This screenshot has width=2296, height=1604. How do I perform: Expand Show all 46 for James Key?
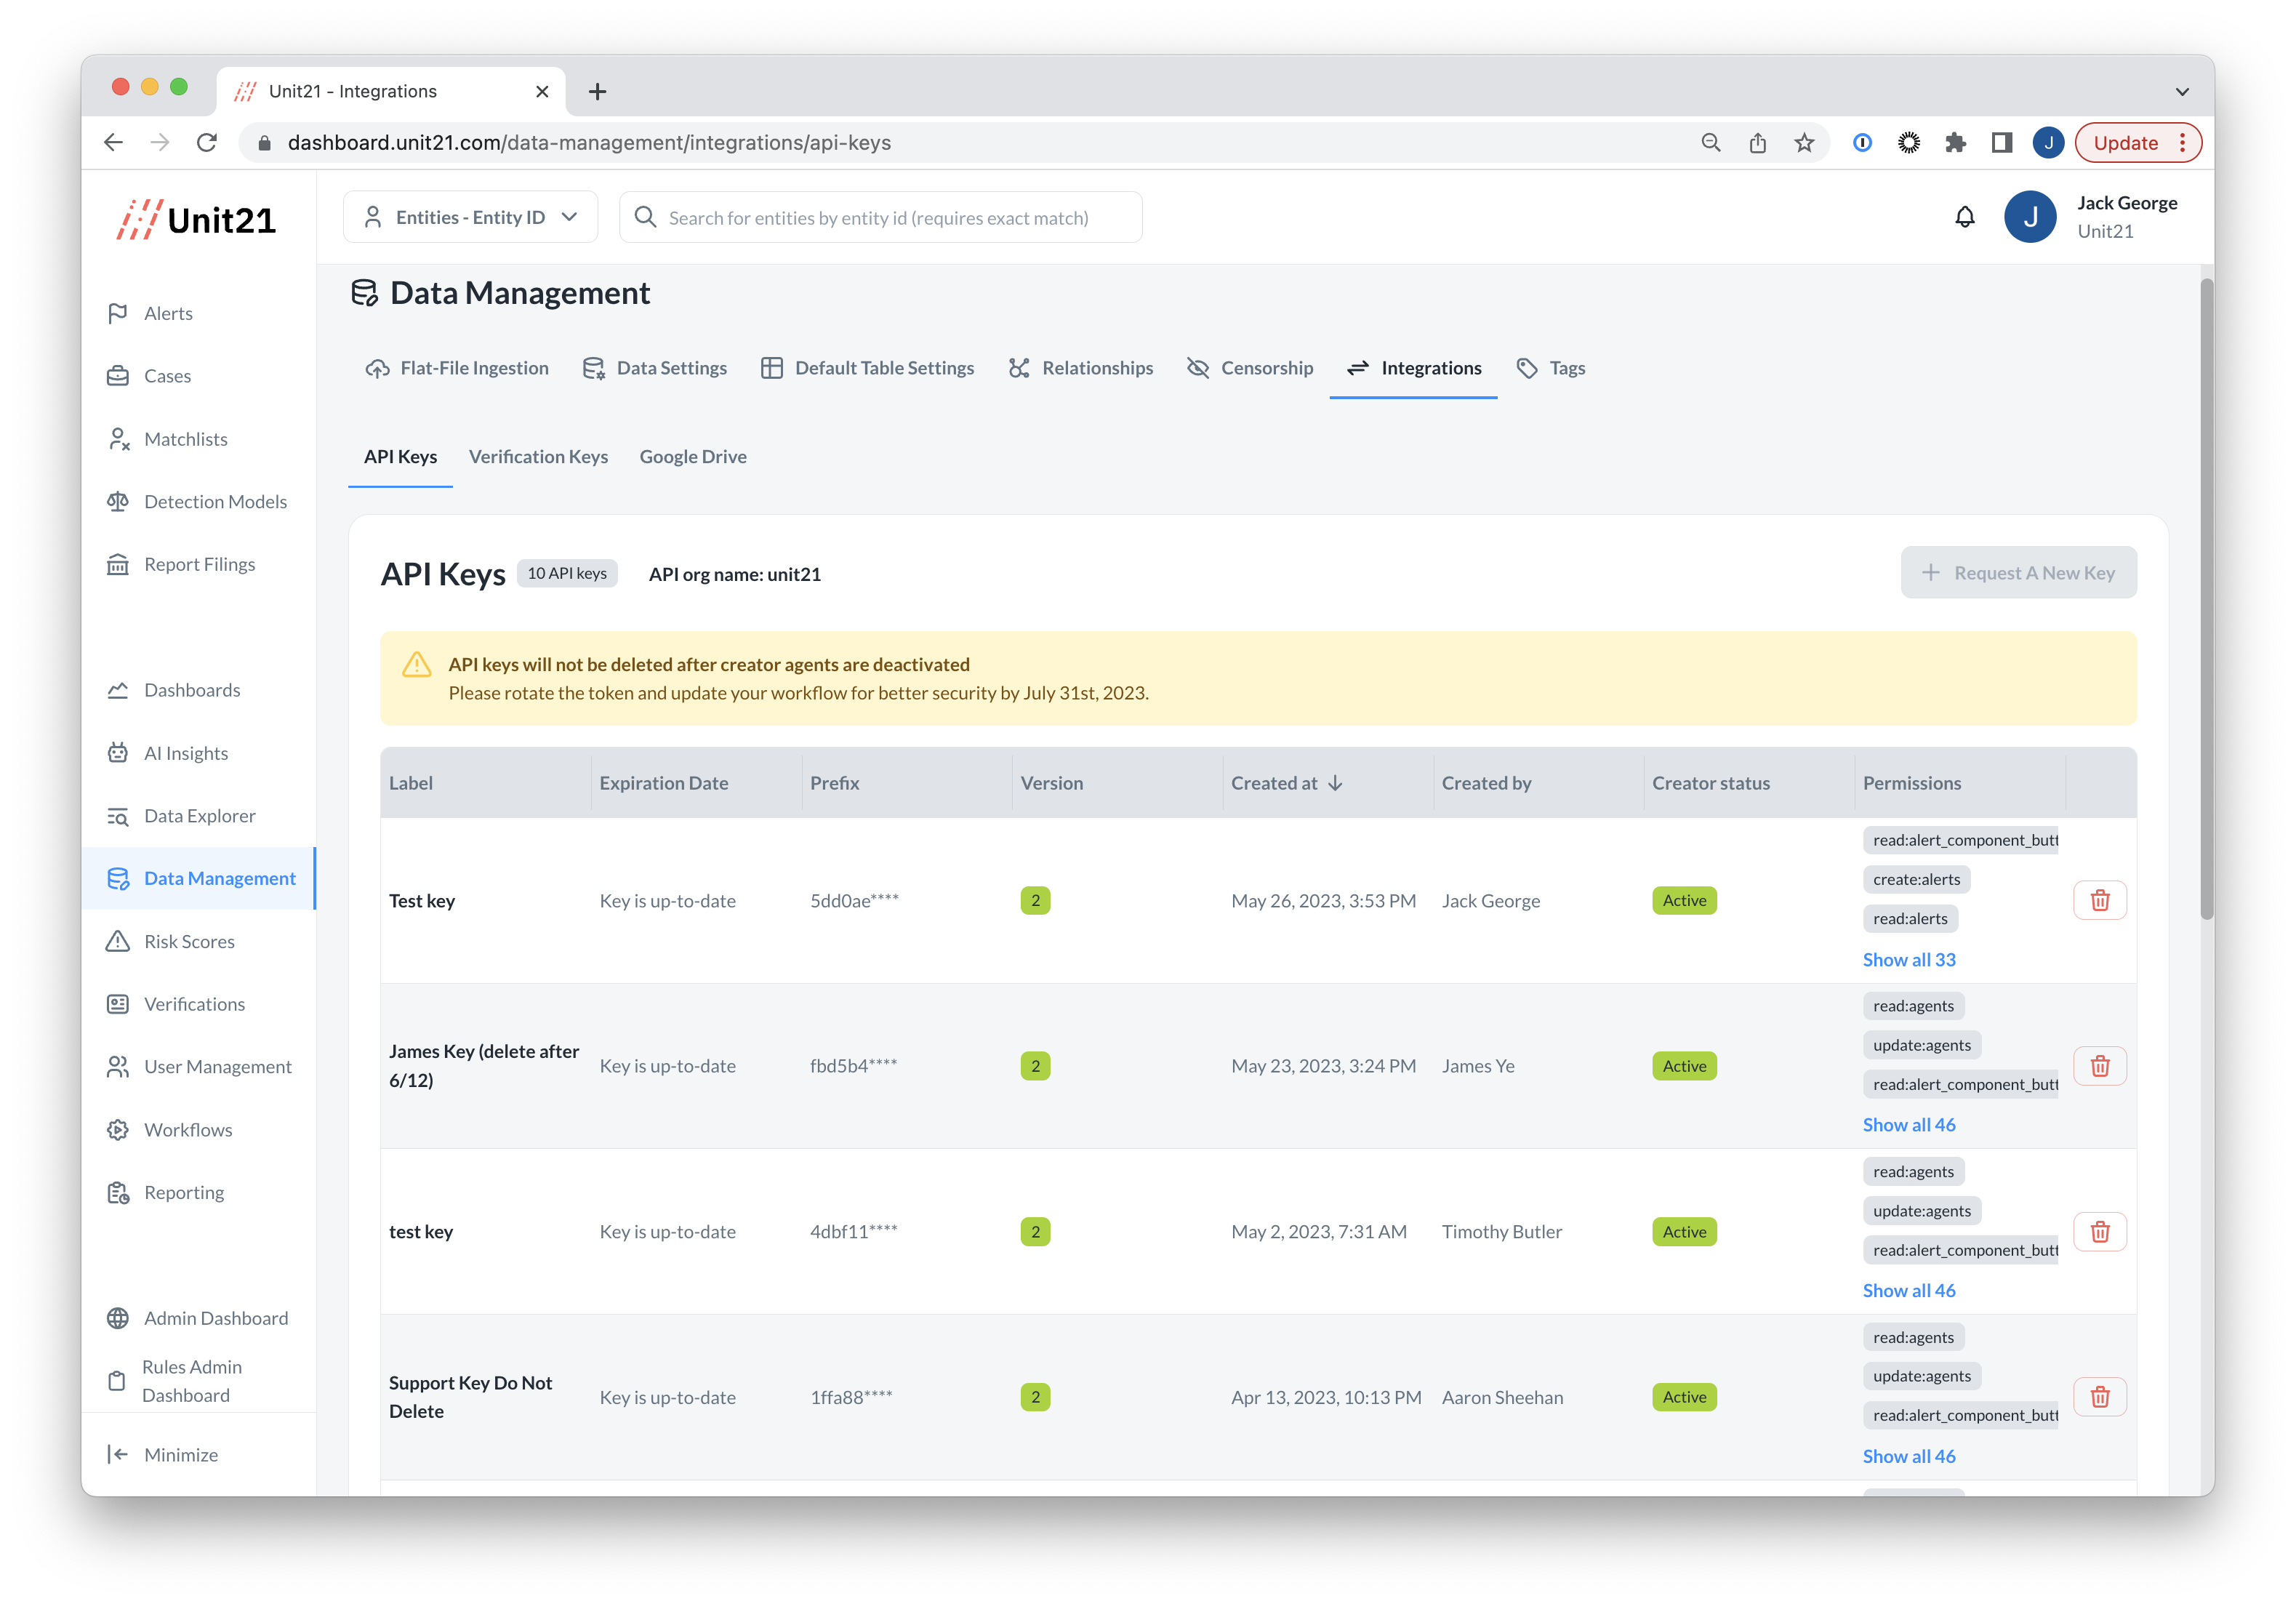coord(1908,1124)
